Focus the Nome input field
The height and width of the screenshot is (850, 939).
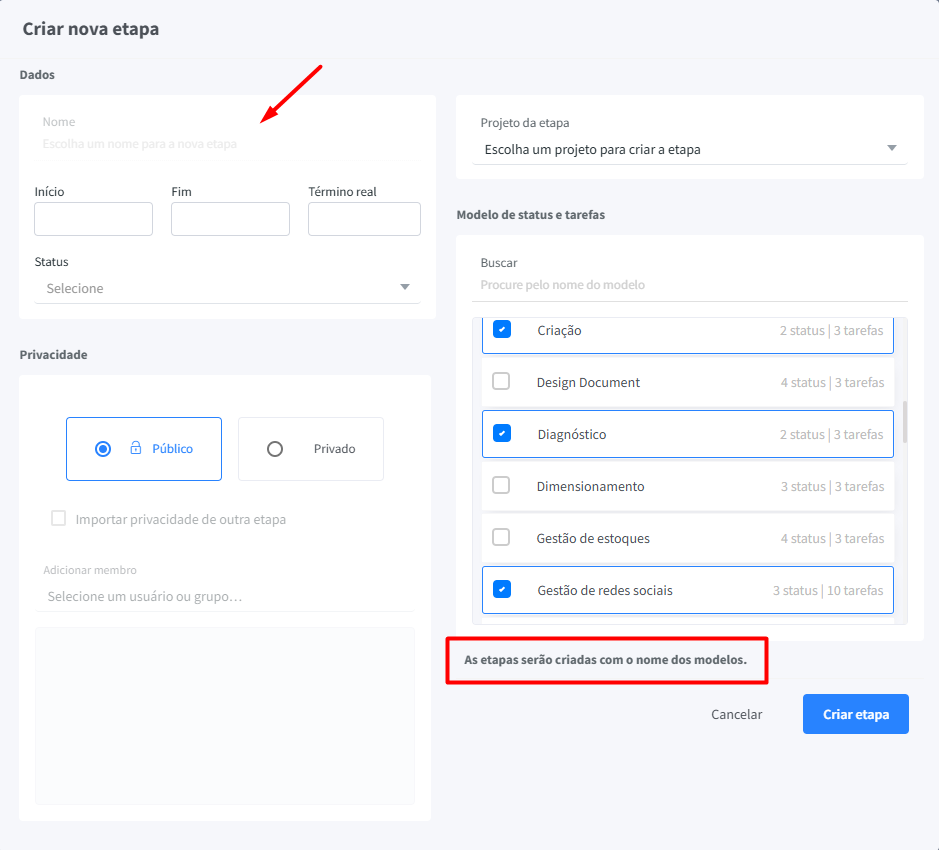coord(228,144)
